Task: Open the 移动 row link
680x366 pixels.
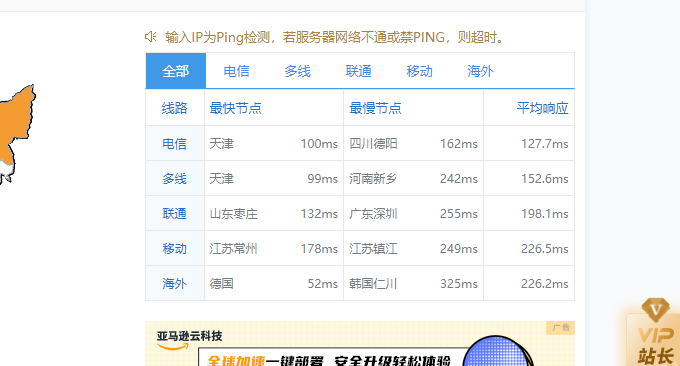Action: tap(174, 248)
